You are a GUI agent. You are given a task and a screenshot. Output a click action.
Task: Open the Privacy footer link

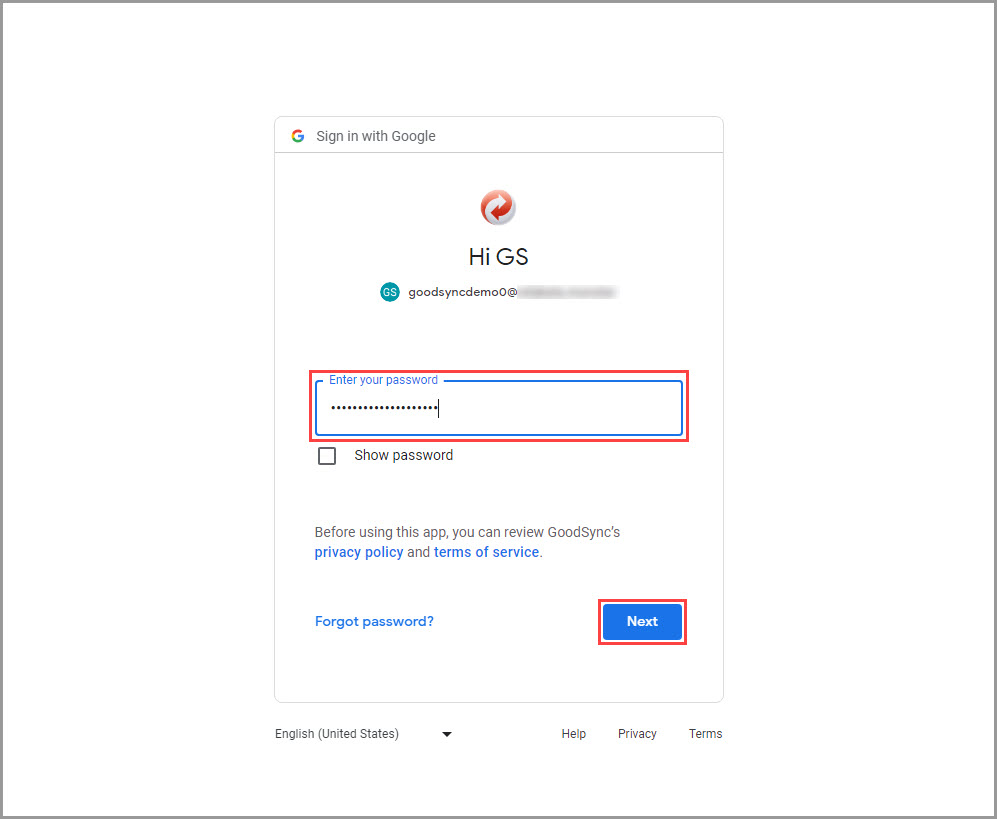[x=637, y=733]
